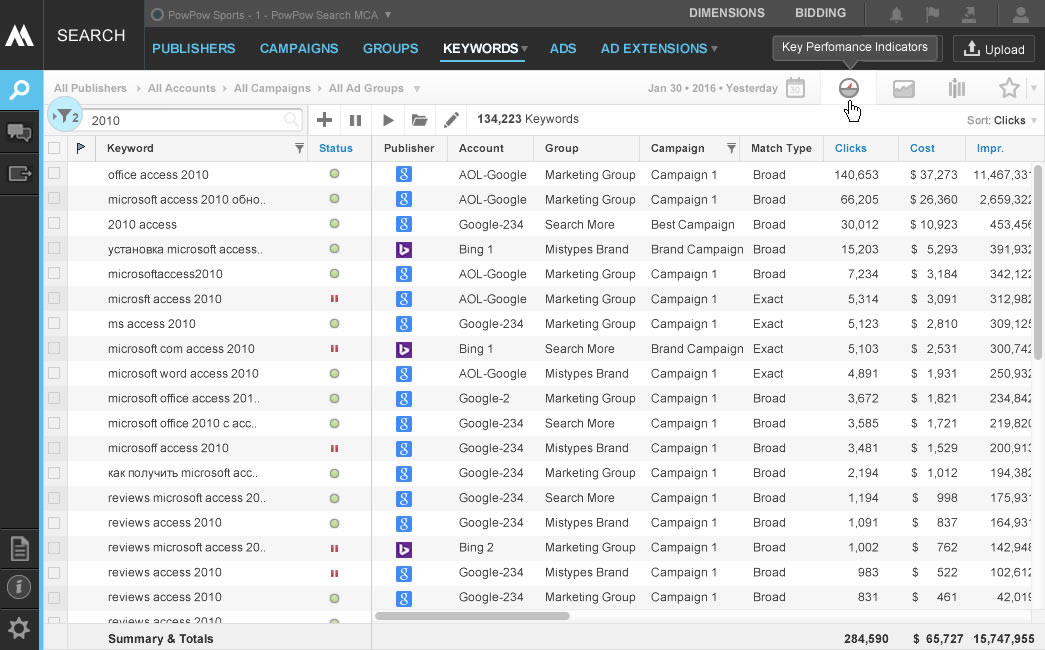Viewport: 1045px width, 650px height.
Task: Click the Impr. column header
Action: pos(990,148)
